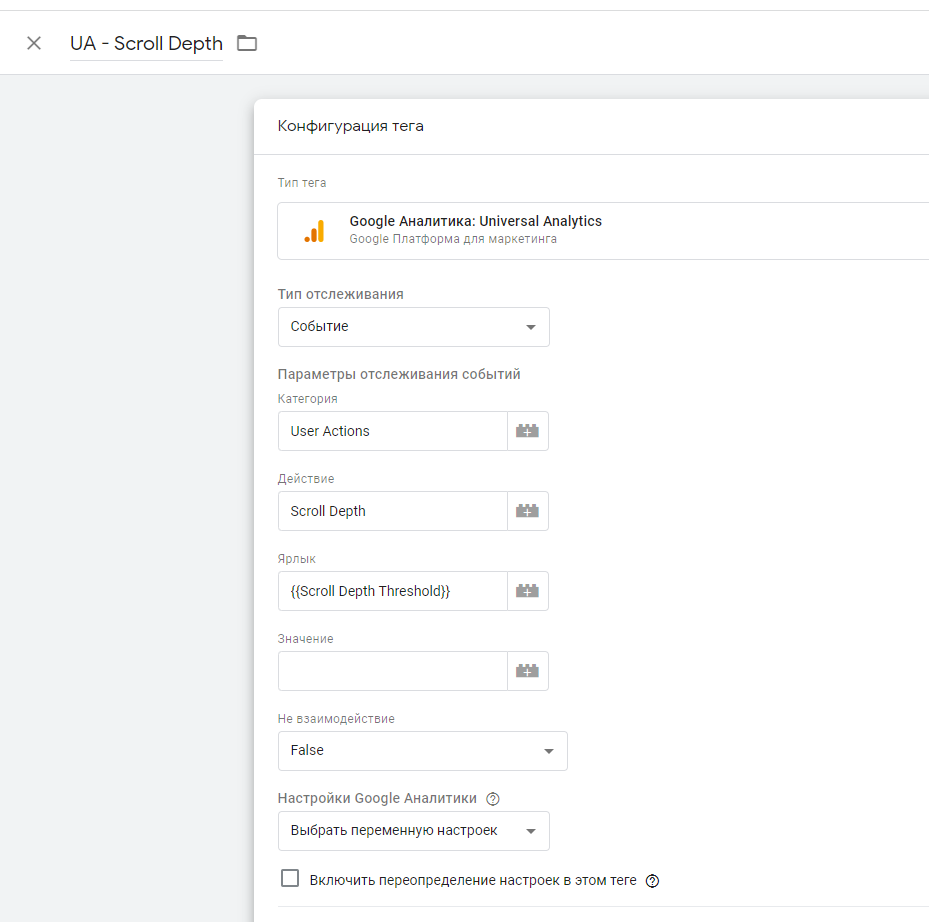Open Выбрать переменную настроек dropdown
Image resolution: width=929 pixels, height=922 pixels.
point(413,831)
